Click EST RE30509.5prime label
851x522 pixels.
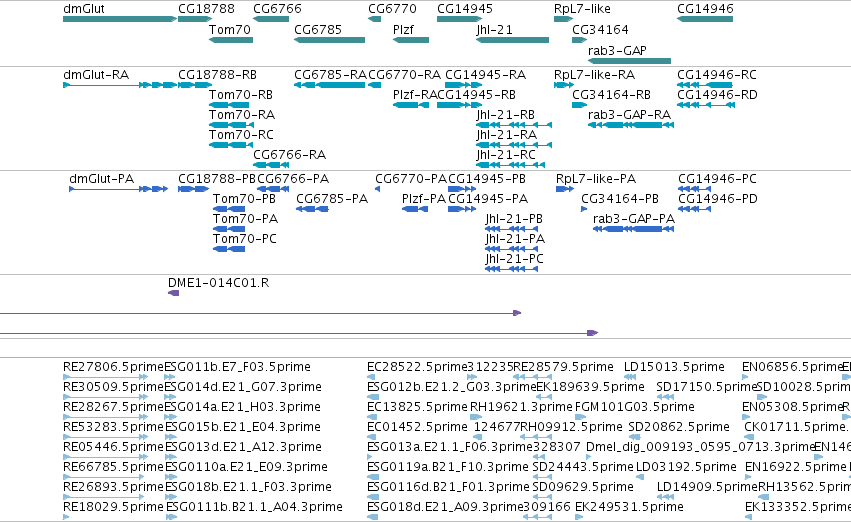(x=113, y=387)
